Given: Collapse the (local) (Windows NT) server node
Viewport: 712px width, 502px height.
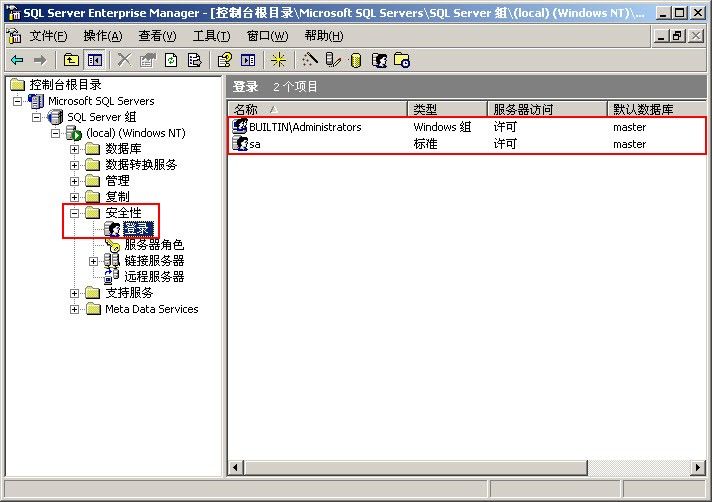Looking at the screenshot, I should 55,133.
